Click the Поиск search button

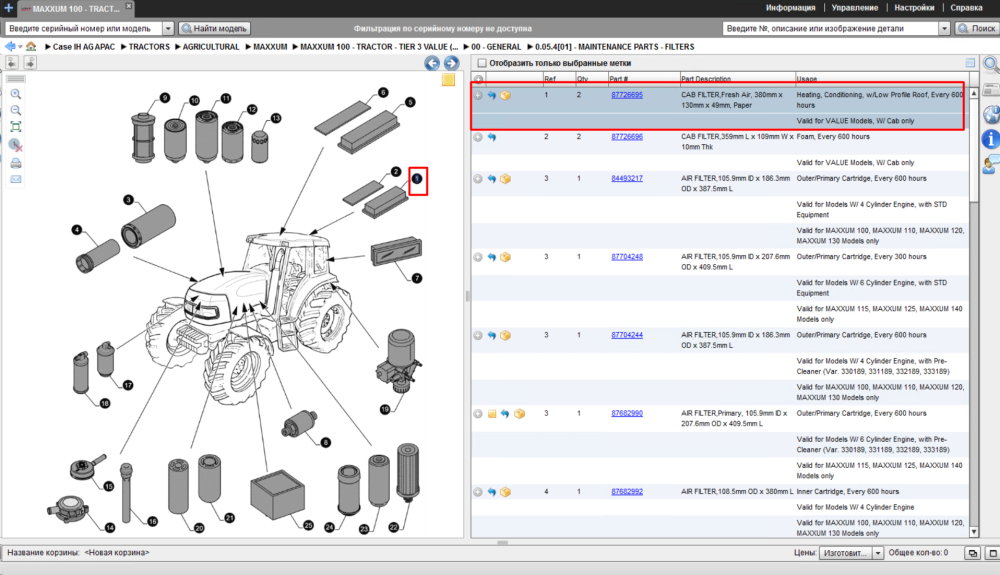(x=976, y=29)
